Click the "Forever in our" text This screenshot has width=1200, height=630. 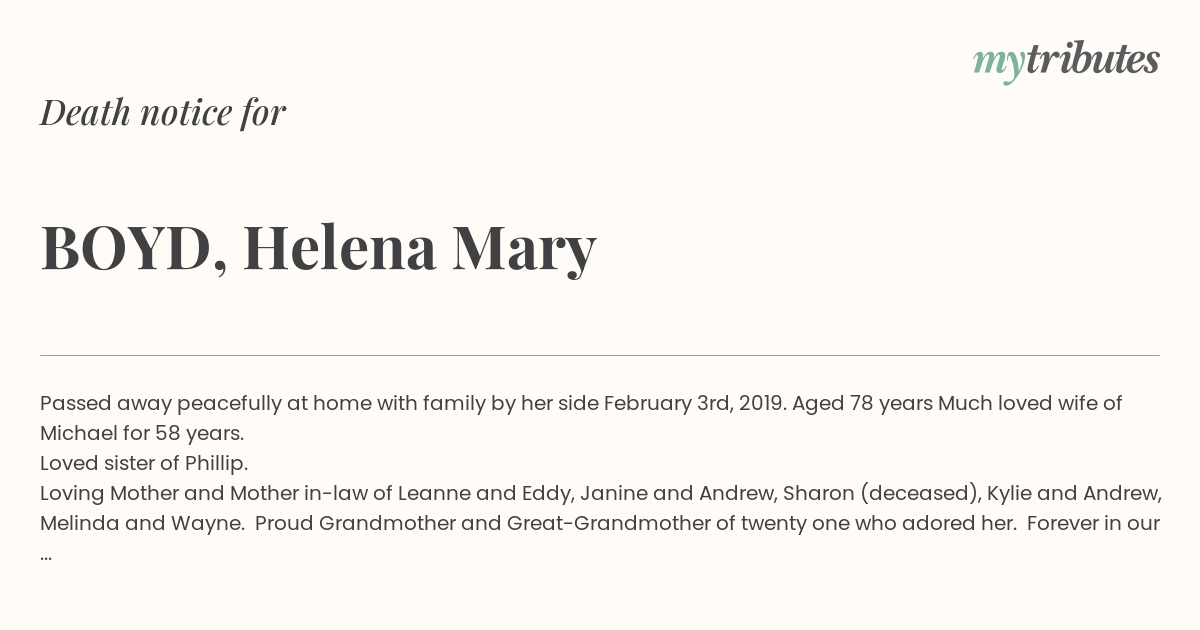(1093, 524)
